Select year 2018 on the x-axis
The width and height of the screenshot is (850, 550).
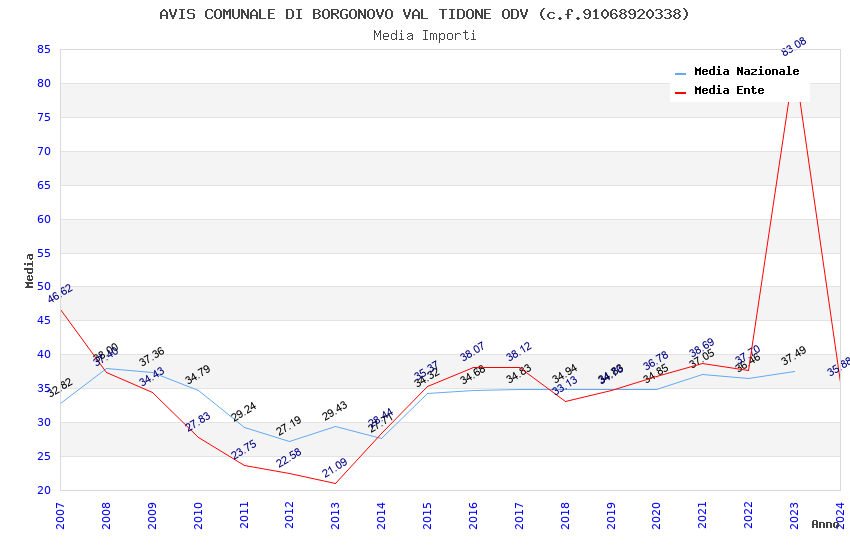[565, 515]
